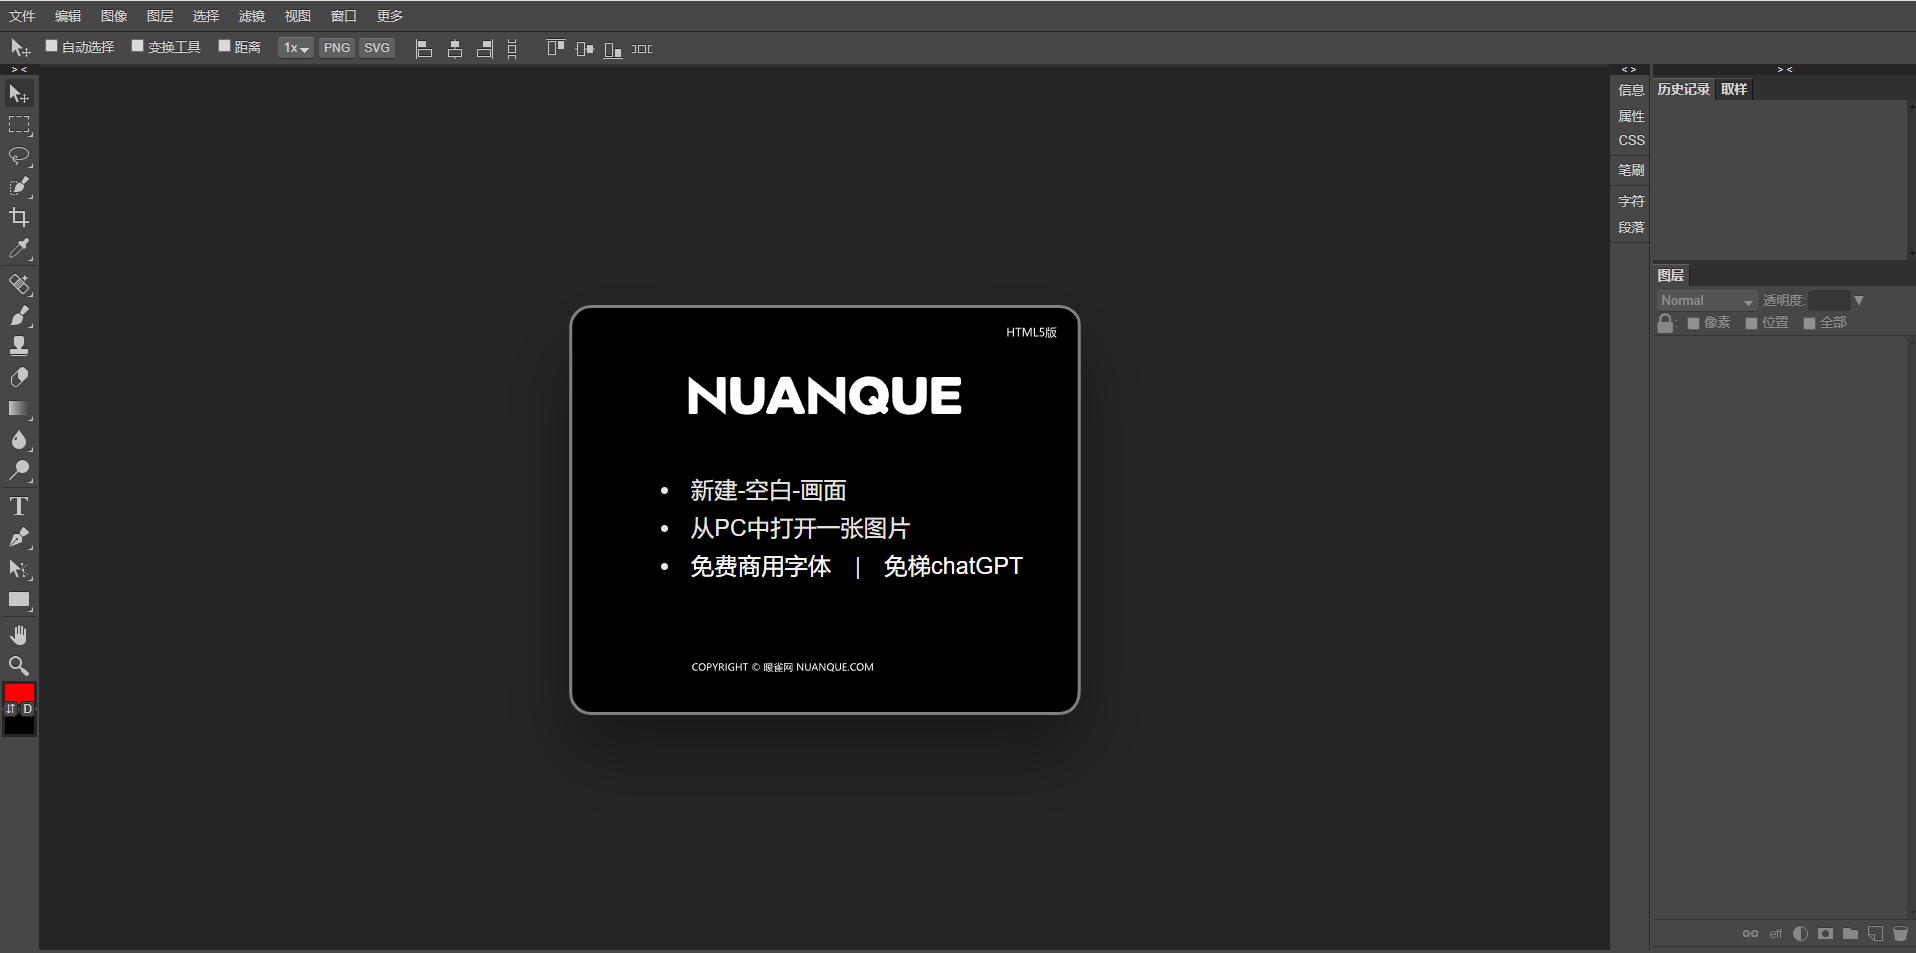Click the delete layer trash icon

1900,934
